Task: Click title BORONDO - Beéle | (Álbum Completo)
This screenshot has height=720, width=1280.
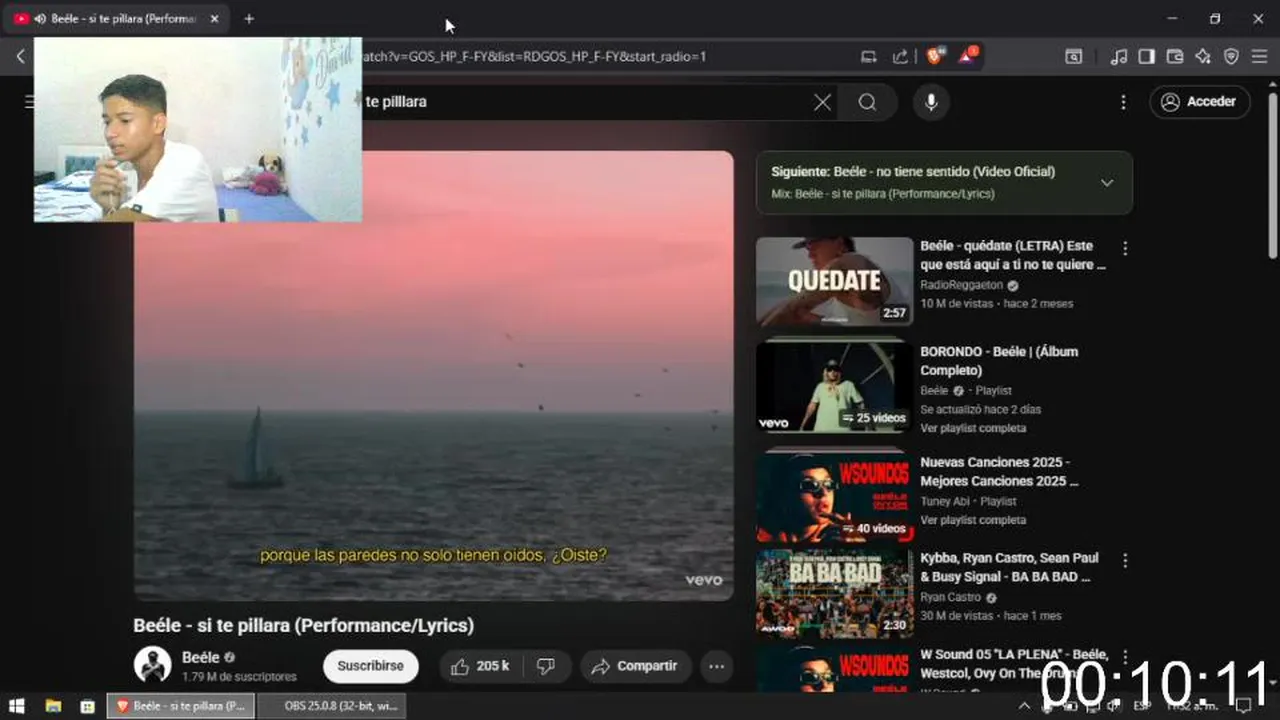Action: coord(999,361)
